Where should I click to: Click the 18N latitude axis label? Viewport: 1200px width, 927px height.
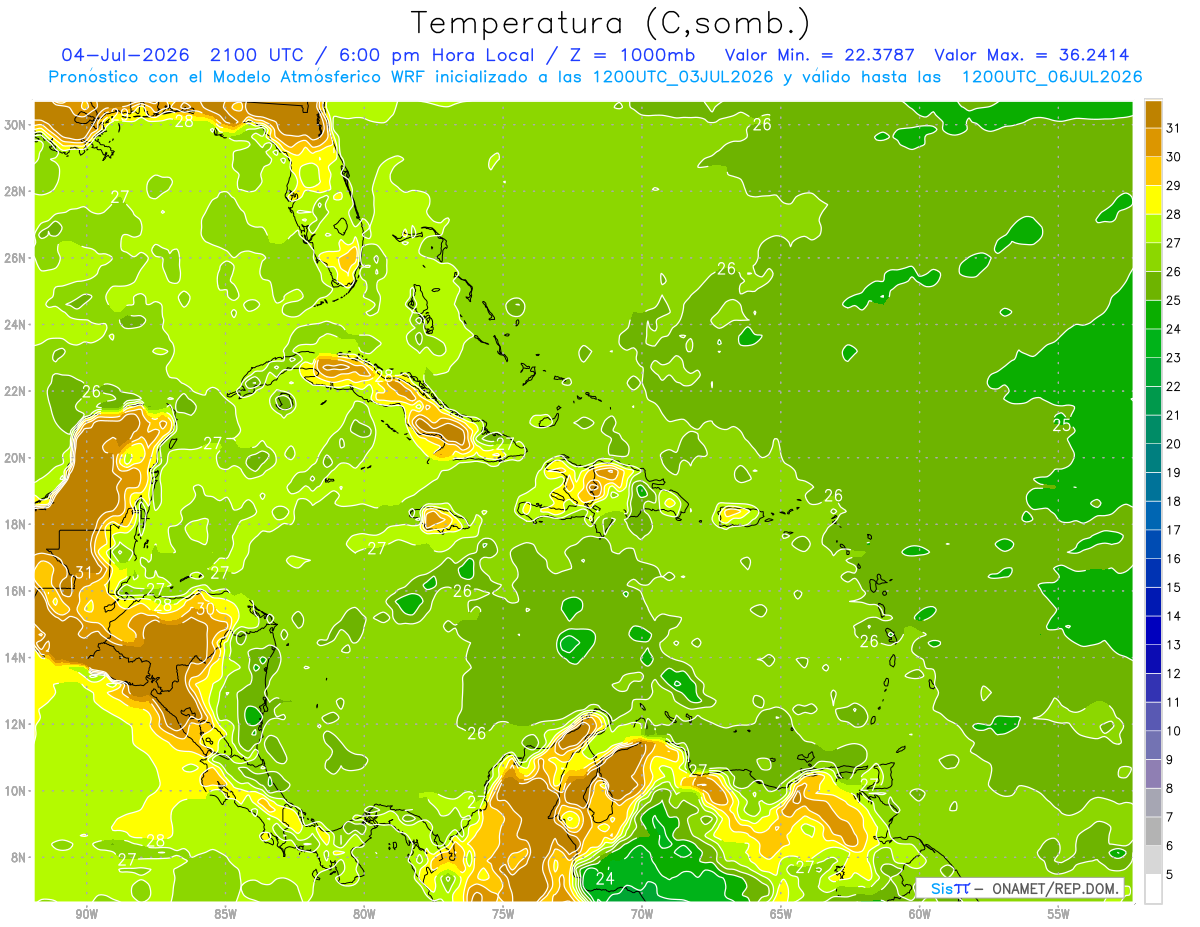click(x=15, y=524)
